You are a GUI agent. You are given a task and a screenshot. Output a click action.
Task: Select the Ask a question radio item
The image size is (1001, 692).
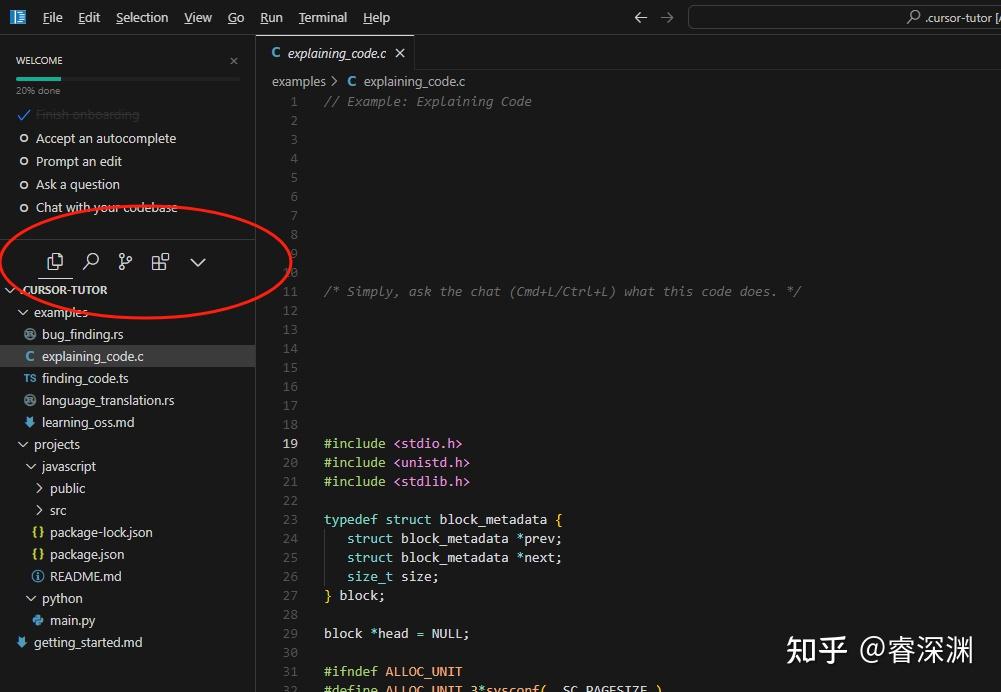[x=78, y=184]
